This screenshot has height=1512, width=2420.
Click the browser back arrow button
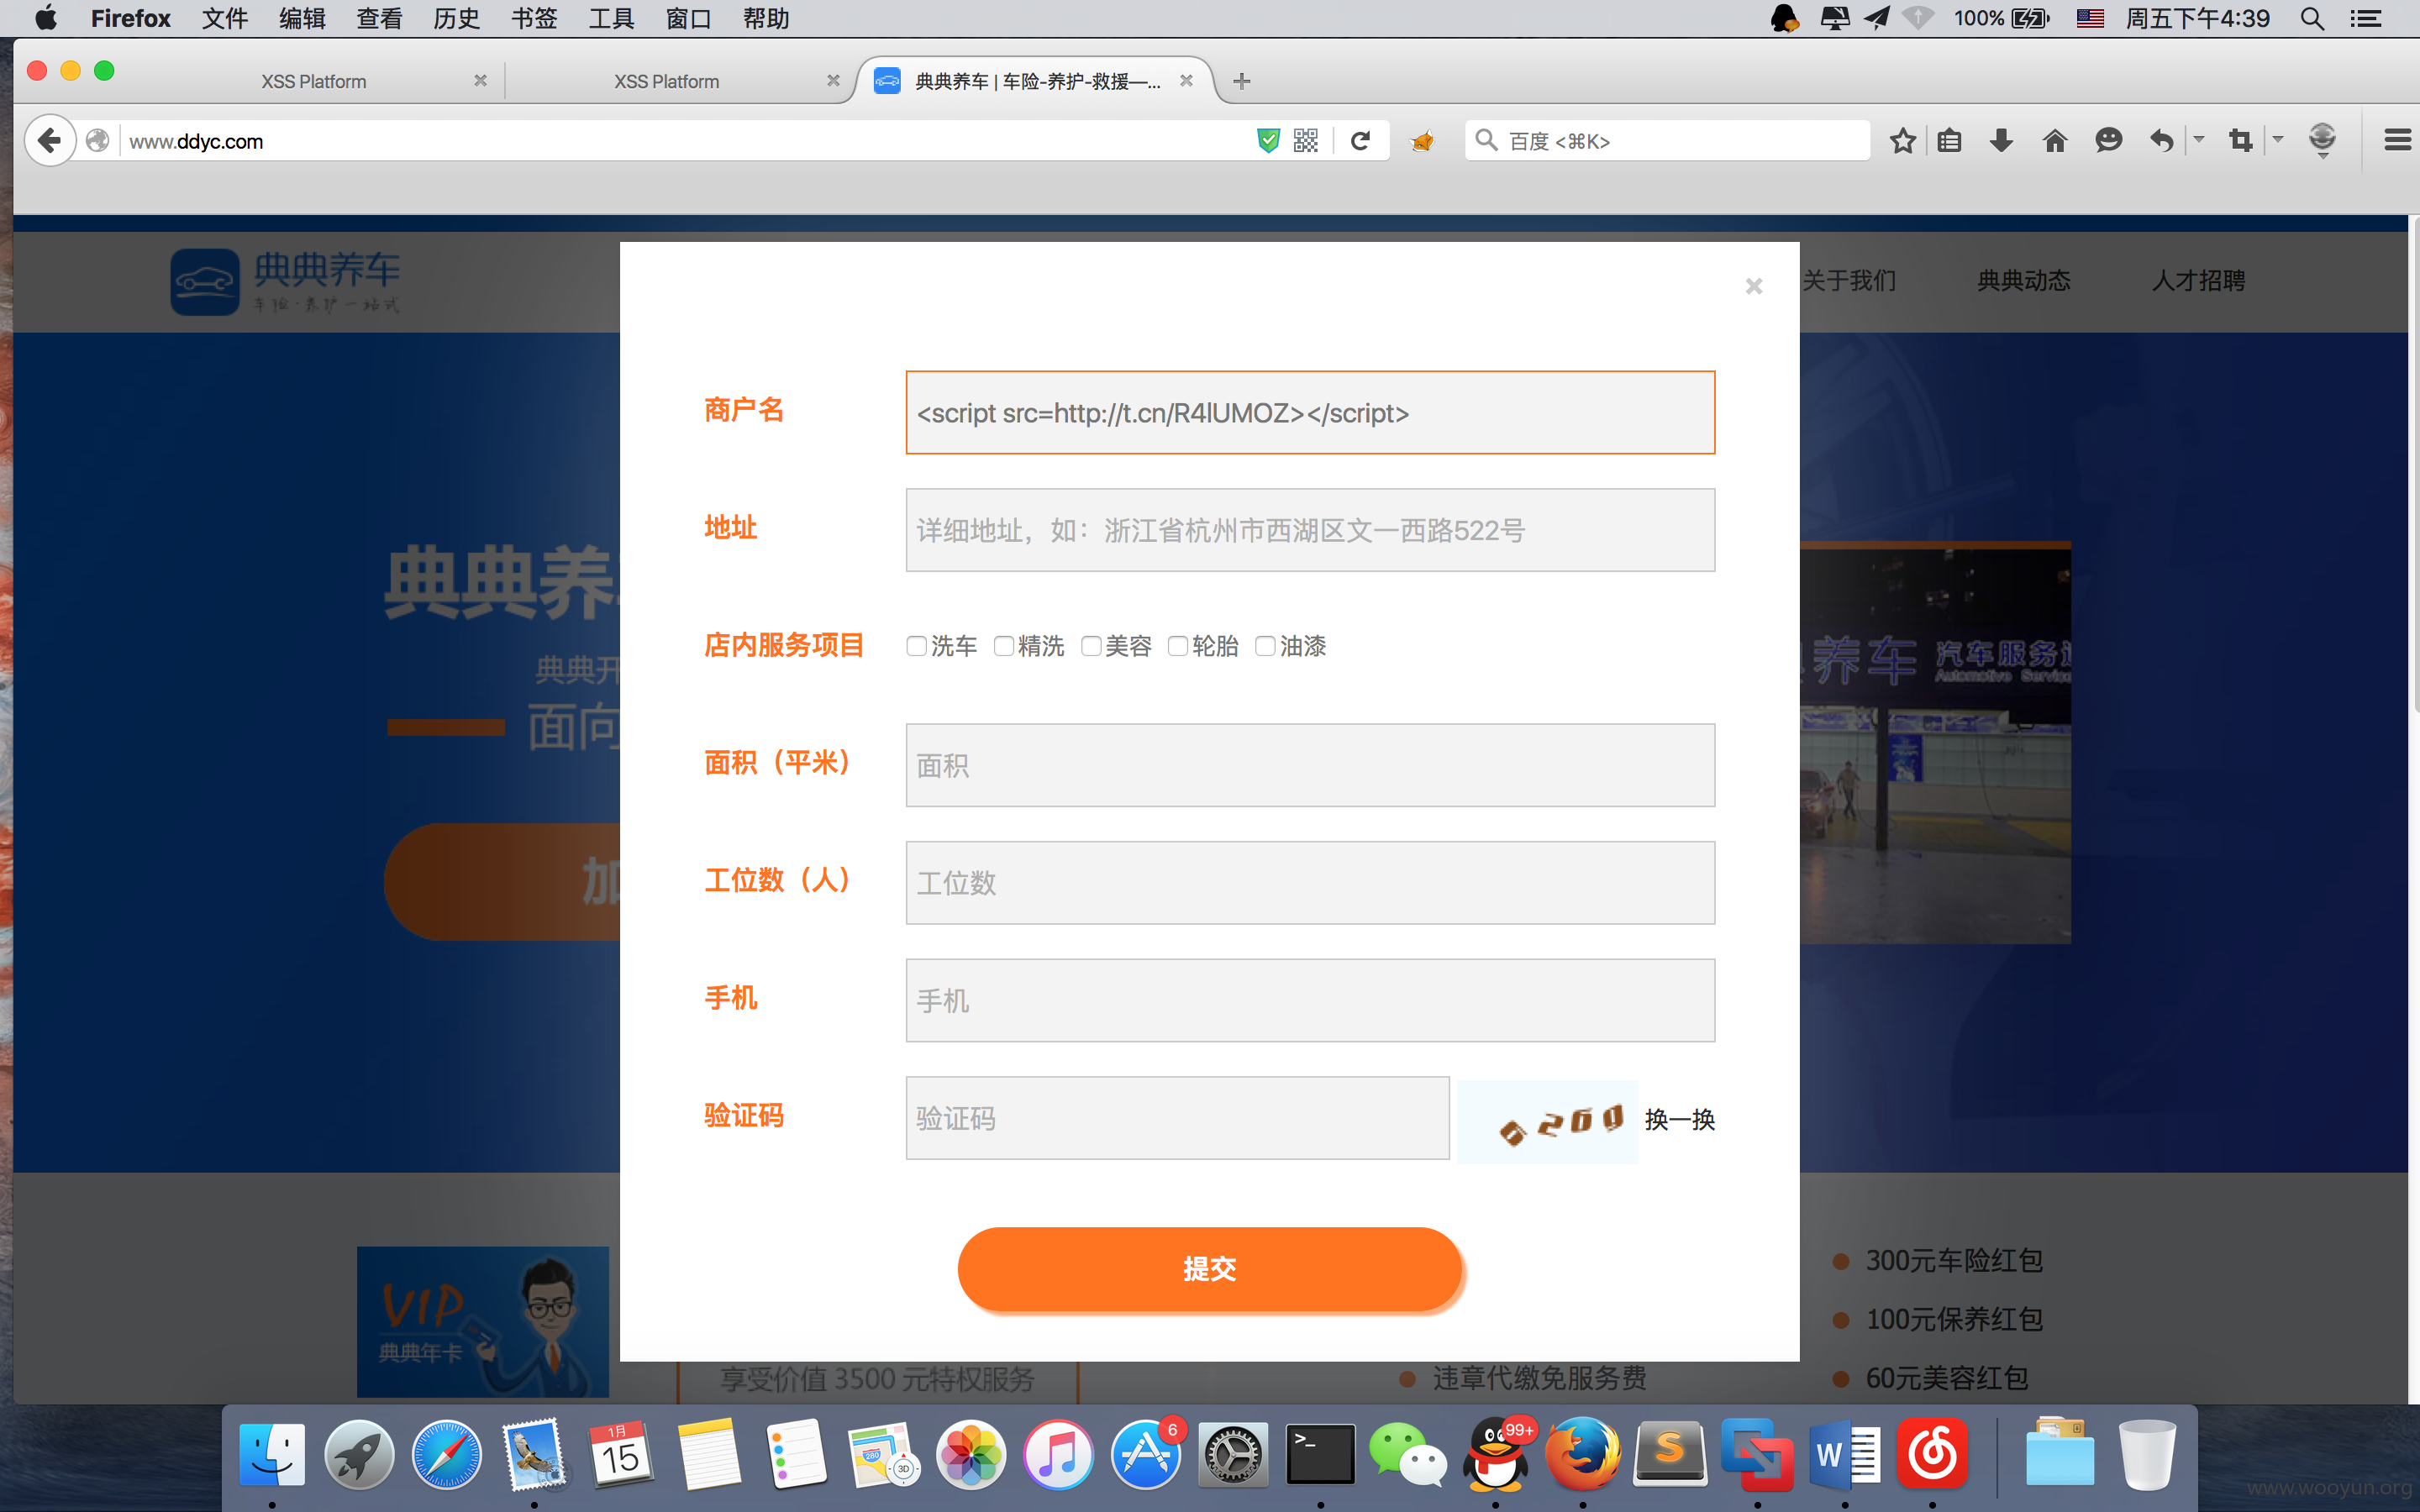coord(50,141)
